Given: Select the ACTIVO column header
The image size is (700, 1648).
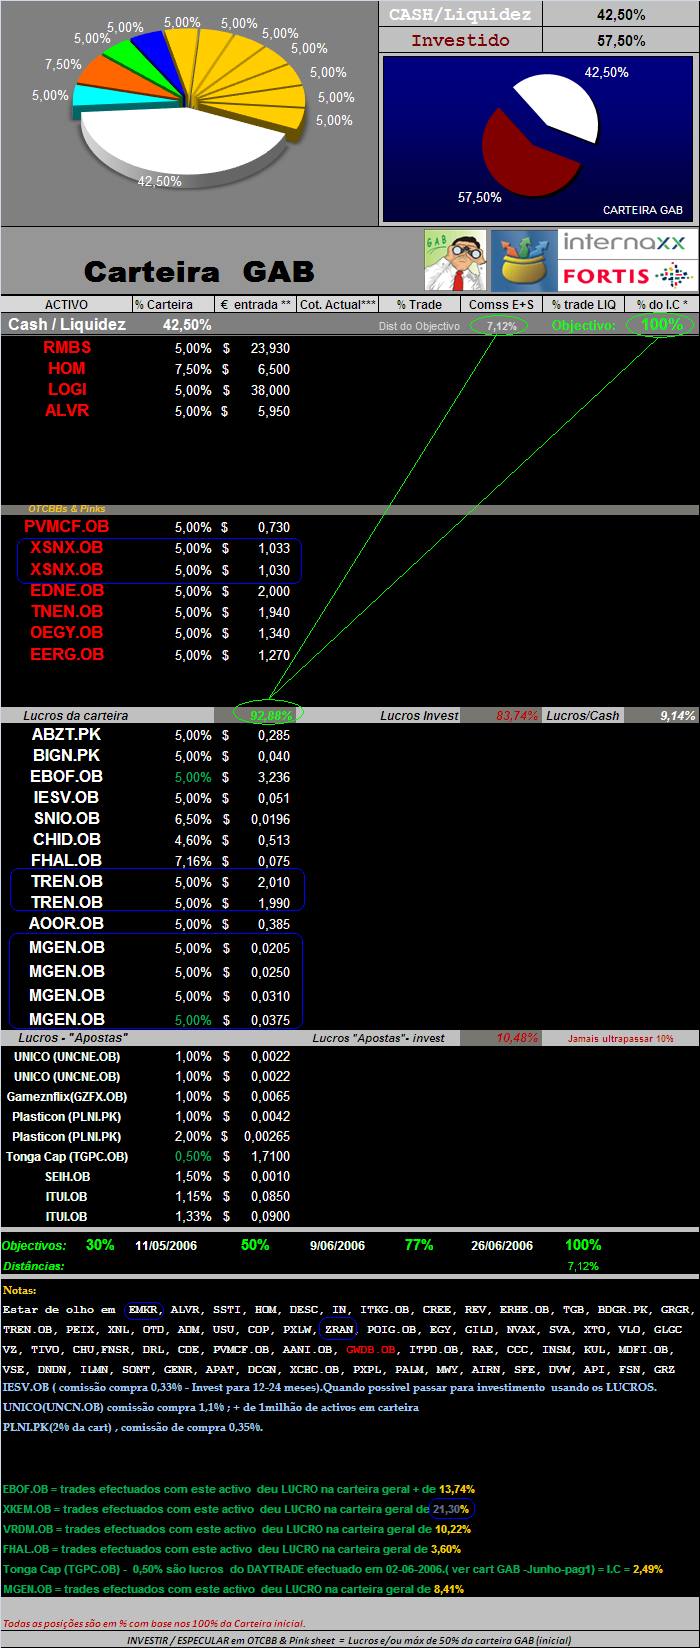Looking at the screenshot, I should click(x=66, y=304).
